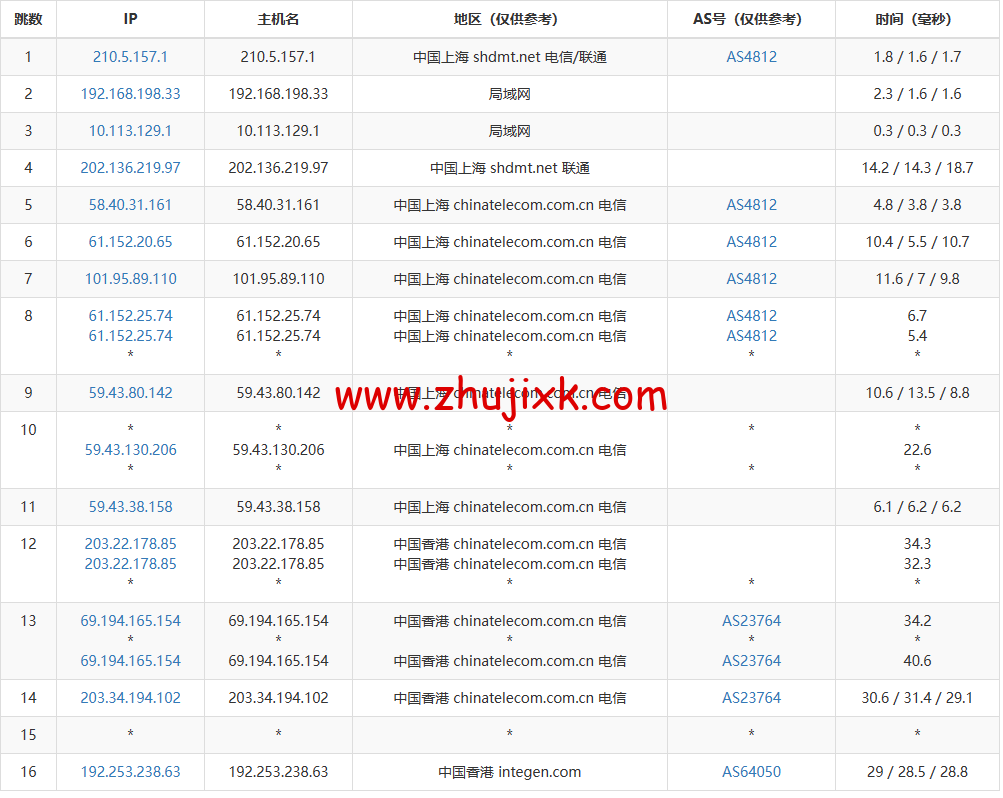Click the first 61.152.25.74 link on hop 8
Screen dimensions: 1003x798
coord(129,316)
